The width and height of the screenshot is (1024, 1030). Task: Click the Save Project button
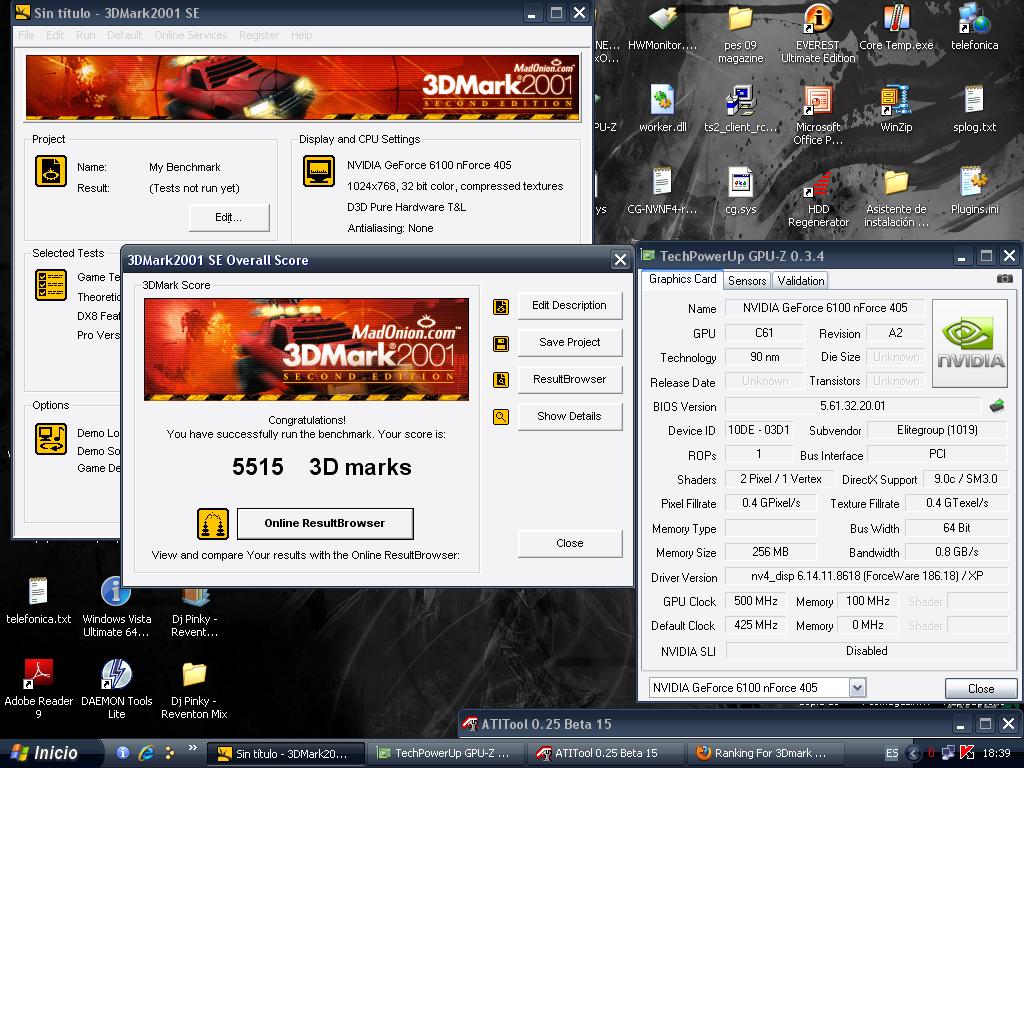(569, 342)
